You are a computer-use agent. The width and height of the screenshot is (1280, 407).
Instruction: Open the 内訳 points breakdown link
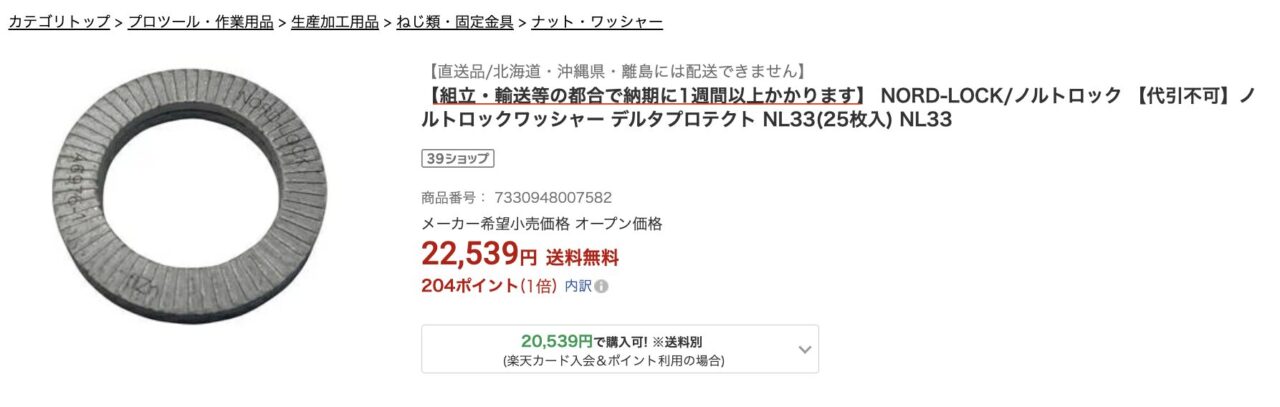click(578, 286)
